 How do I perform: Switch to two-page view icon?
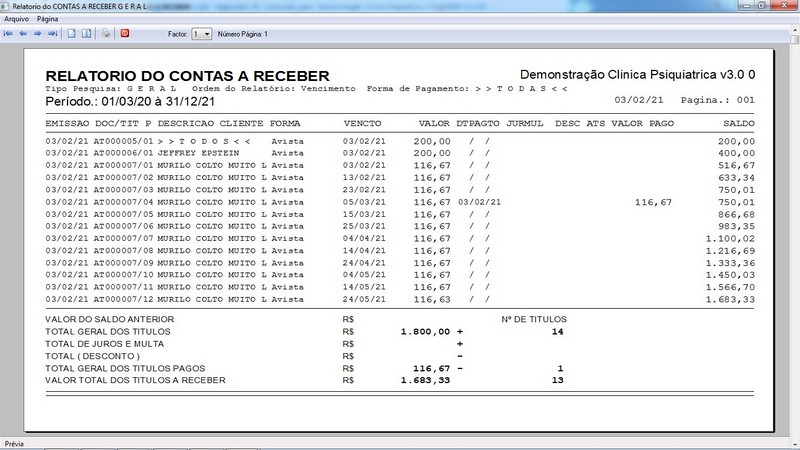(x=87, y=34)
